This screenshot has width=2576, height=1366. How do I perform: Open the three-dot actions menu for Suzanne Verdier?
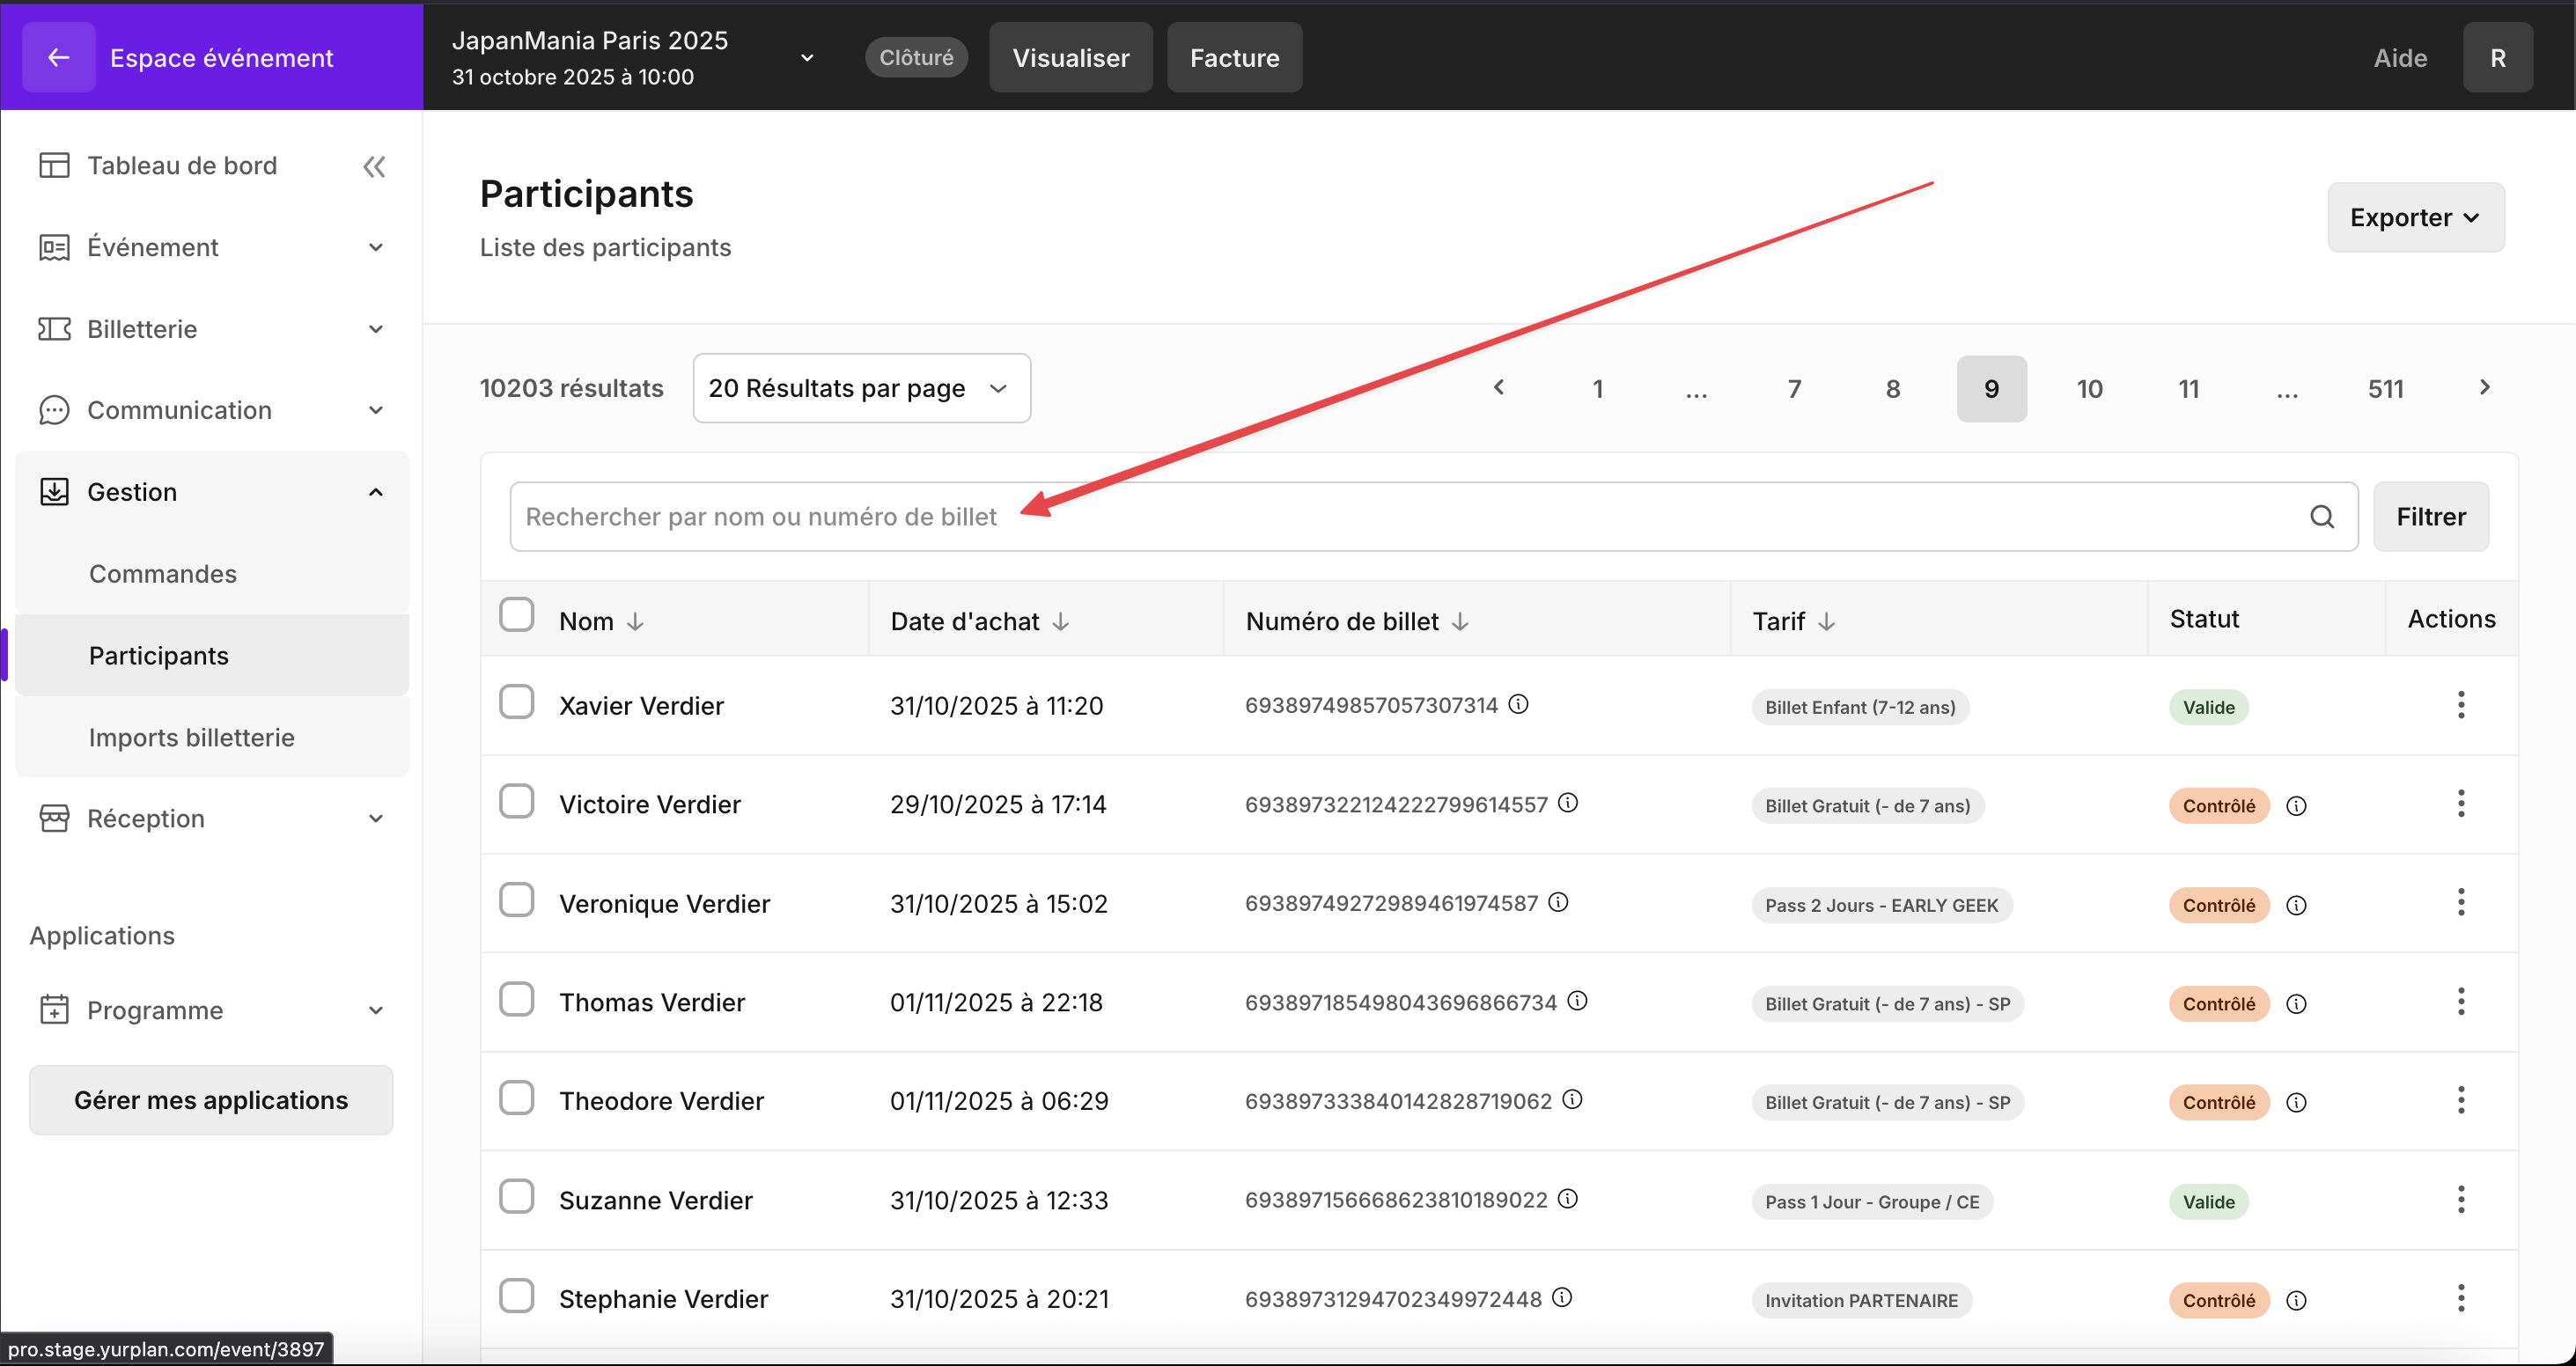2460,1199
